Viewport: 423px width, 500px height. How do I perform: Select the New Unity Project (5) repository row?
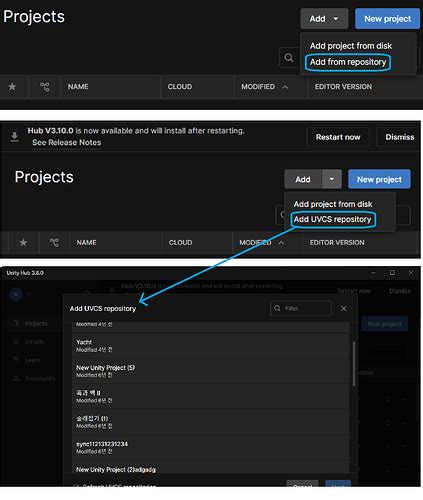pos(210,371)
